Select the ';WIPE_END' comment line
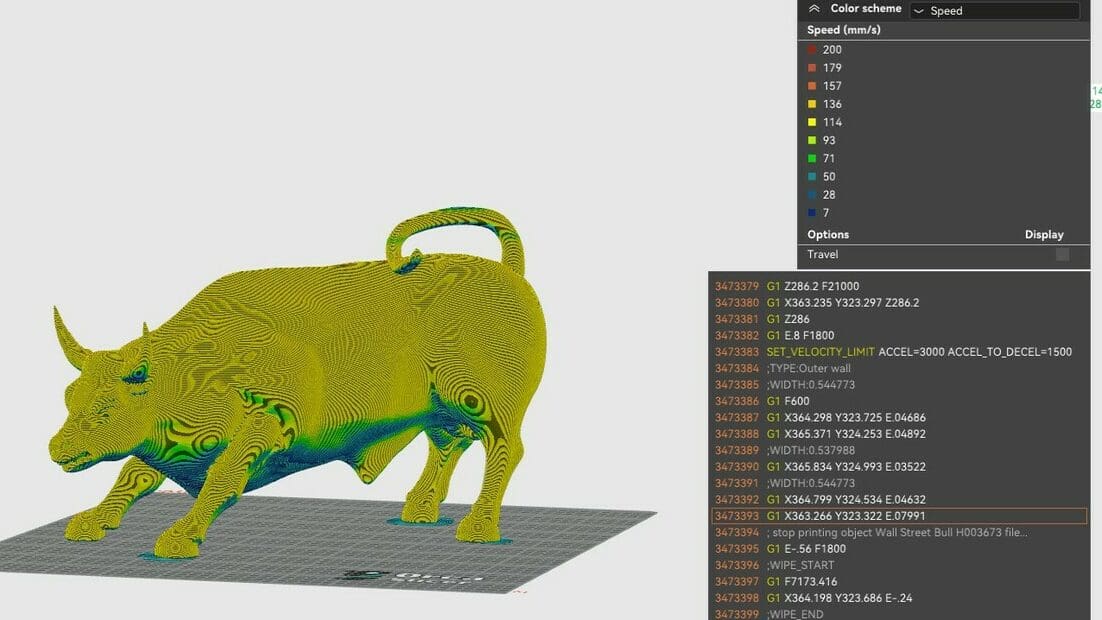 click(900, 614)
